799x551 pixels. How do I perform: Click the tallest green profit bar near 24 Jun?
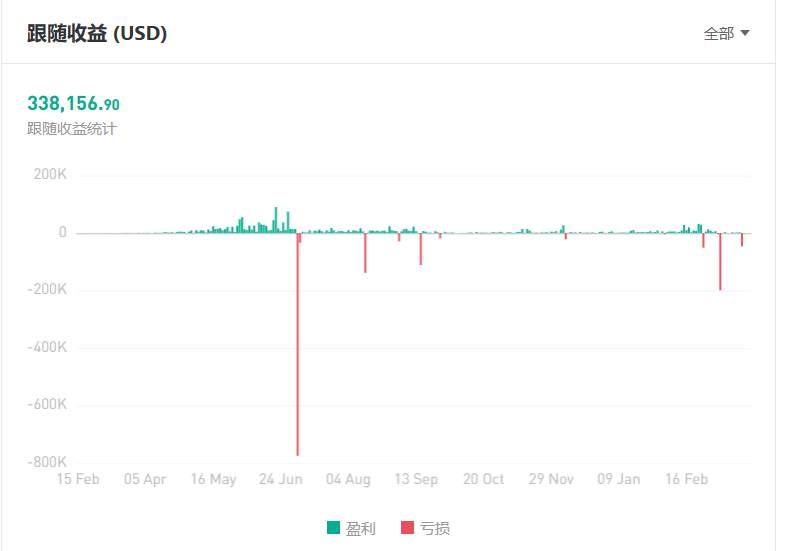point(276,220)
